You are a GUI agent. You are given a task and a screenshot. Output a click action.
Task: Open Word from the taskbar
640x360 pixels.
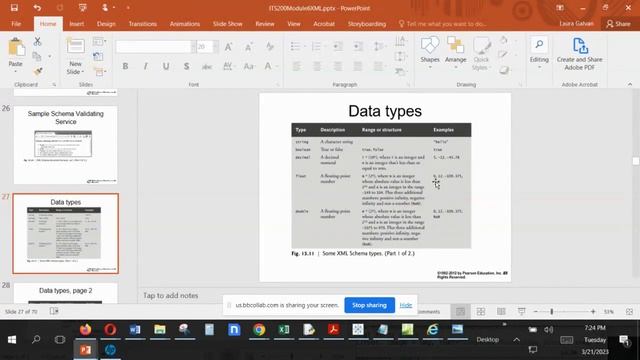pos(135,330)
